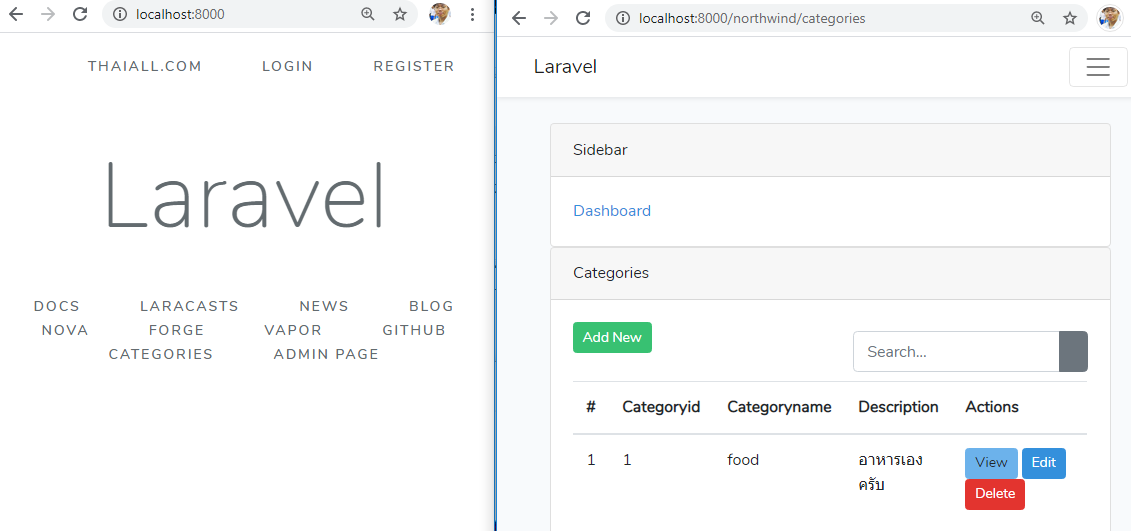Click back arrow in right browser window
Image resolution: width=1131 pixels, height=531 pixels.
point(518,18)
